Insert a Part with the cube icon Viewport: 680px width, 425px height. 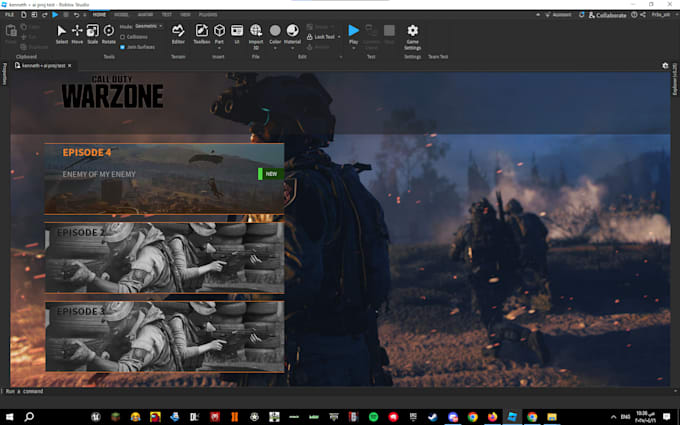[x=219, y=31]
